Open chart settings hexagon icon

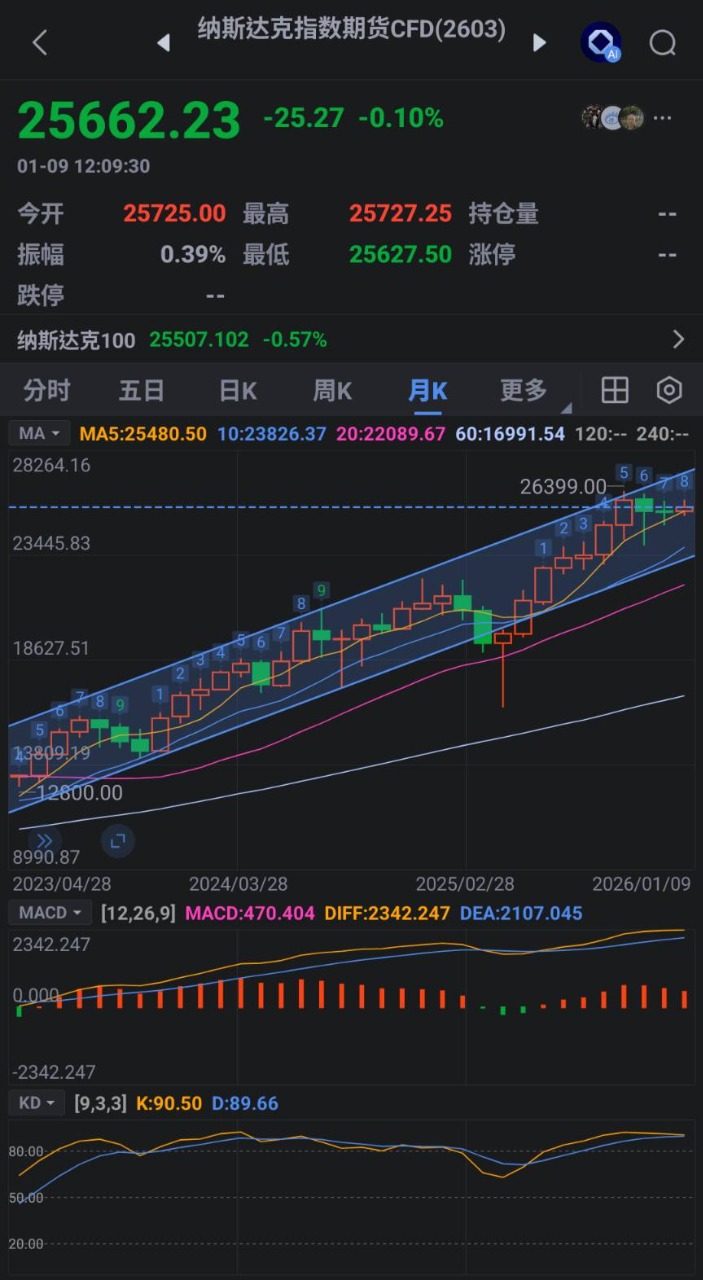(669, 390)
